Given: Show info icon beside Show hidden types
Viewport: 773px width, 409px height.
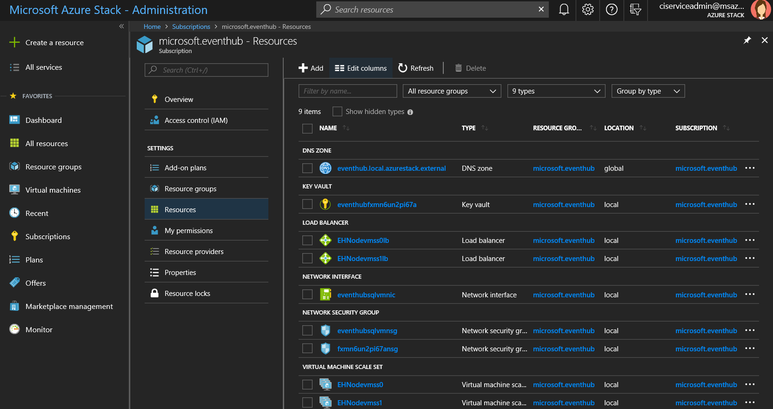Looking at the screenshot, I should [x=410, y=112].
